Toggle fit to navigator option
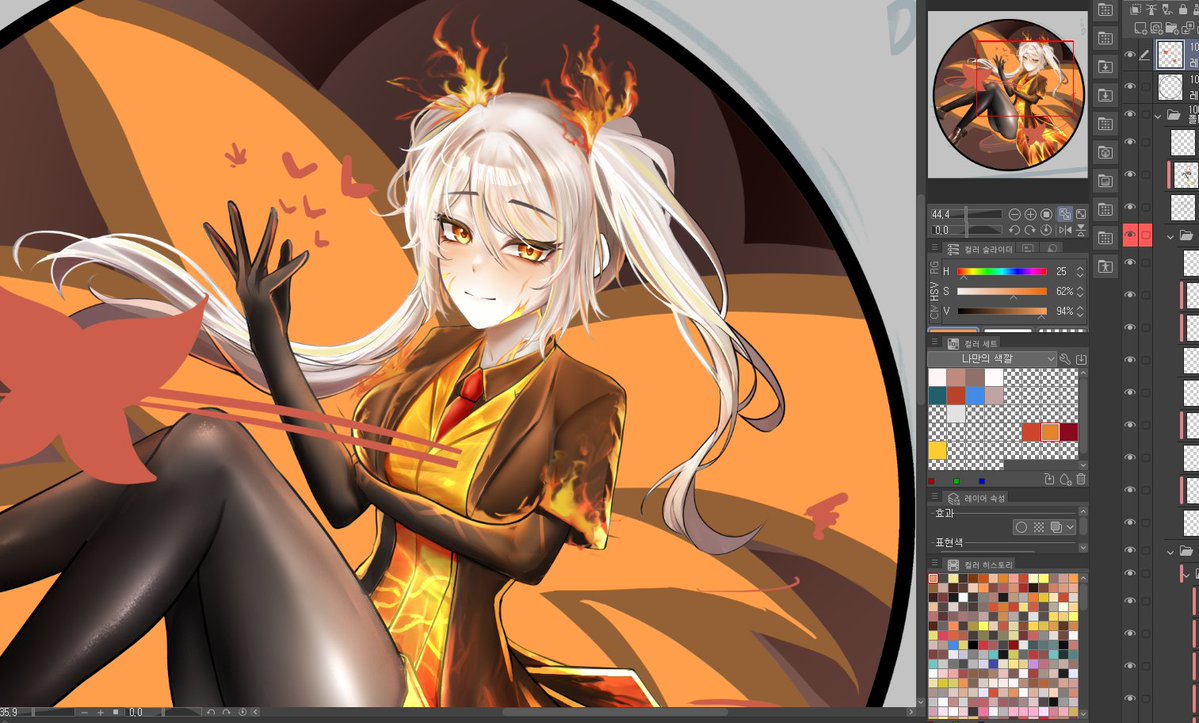The image size is (1199, 723). [x=1064, y=215]
